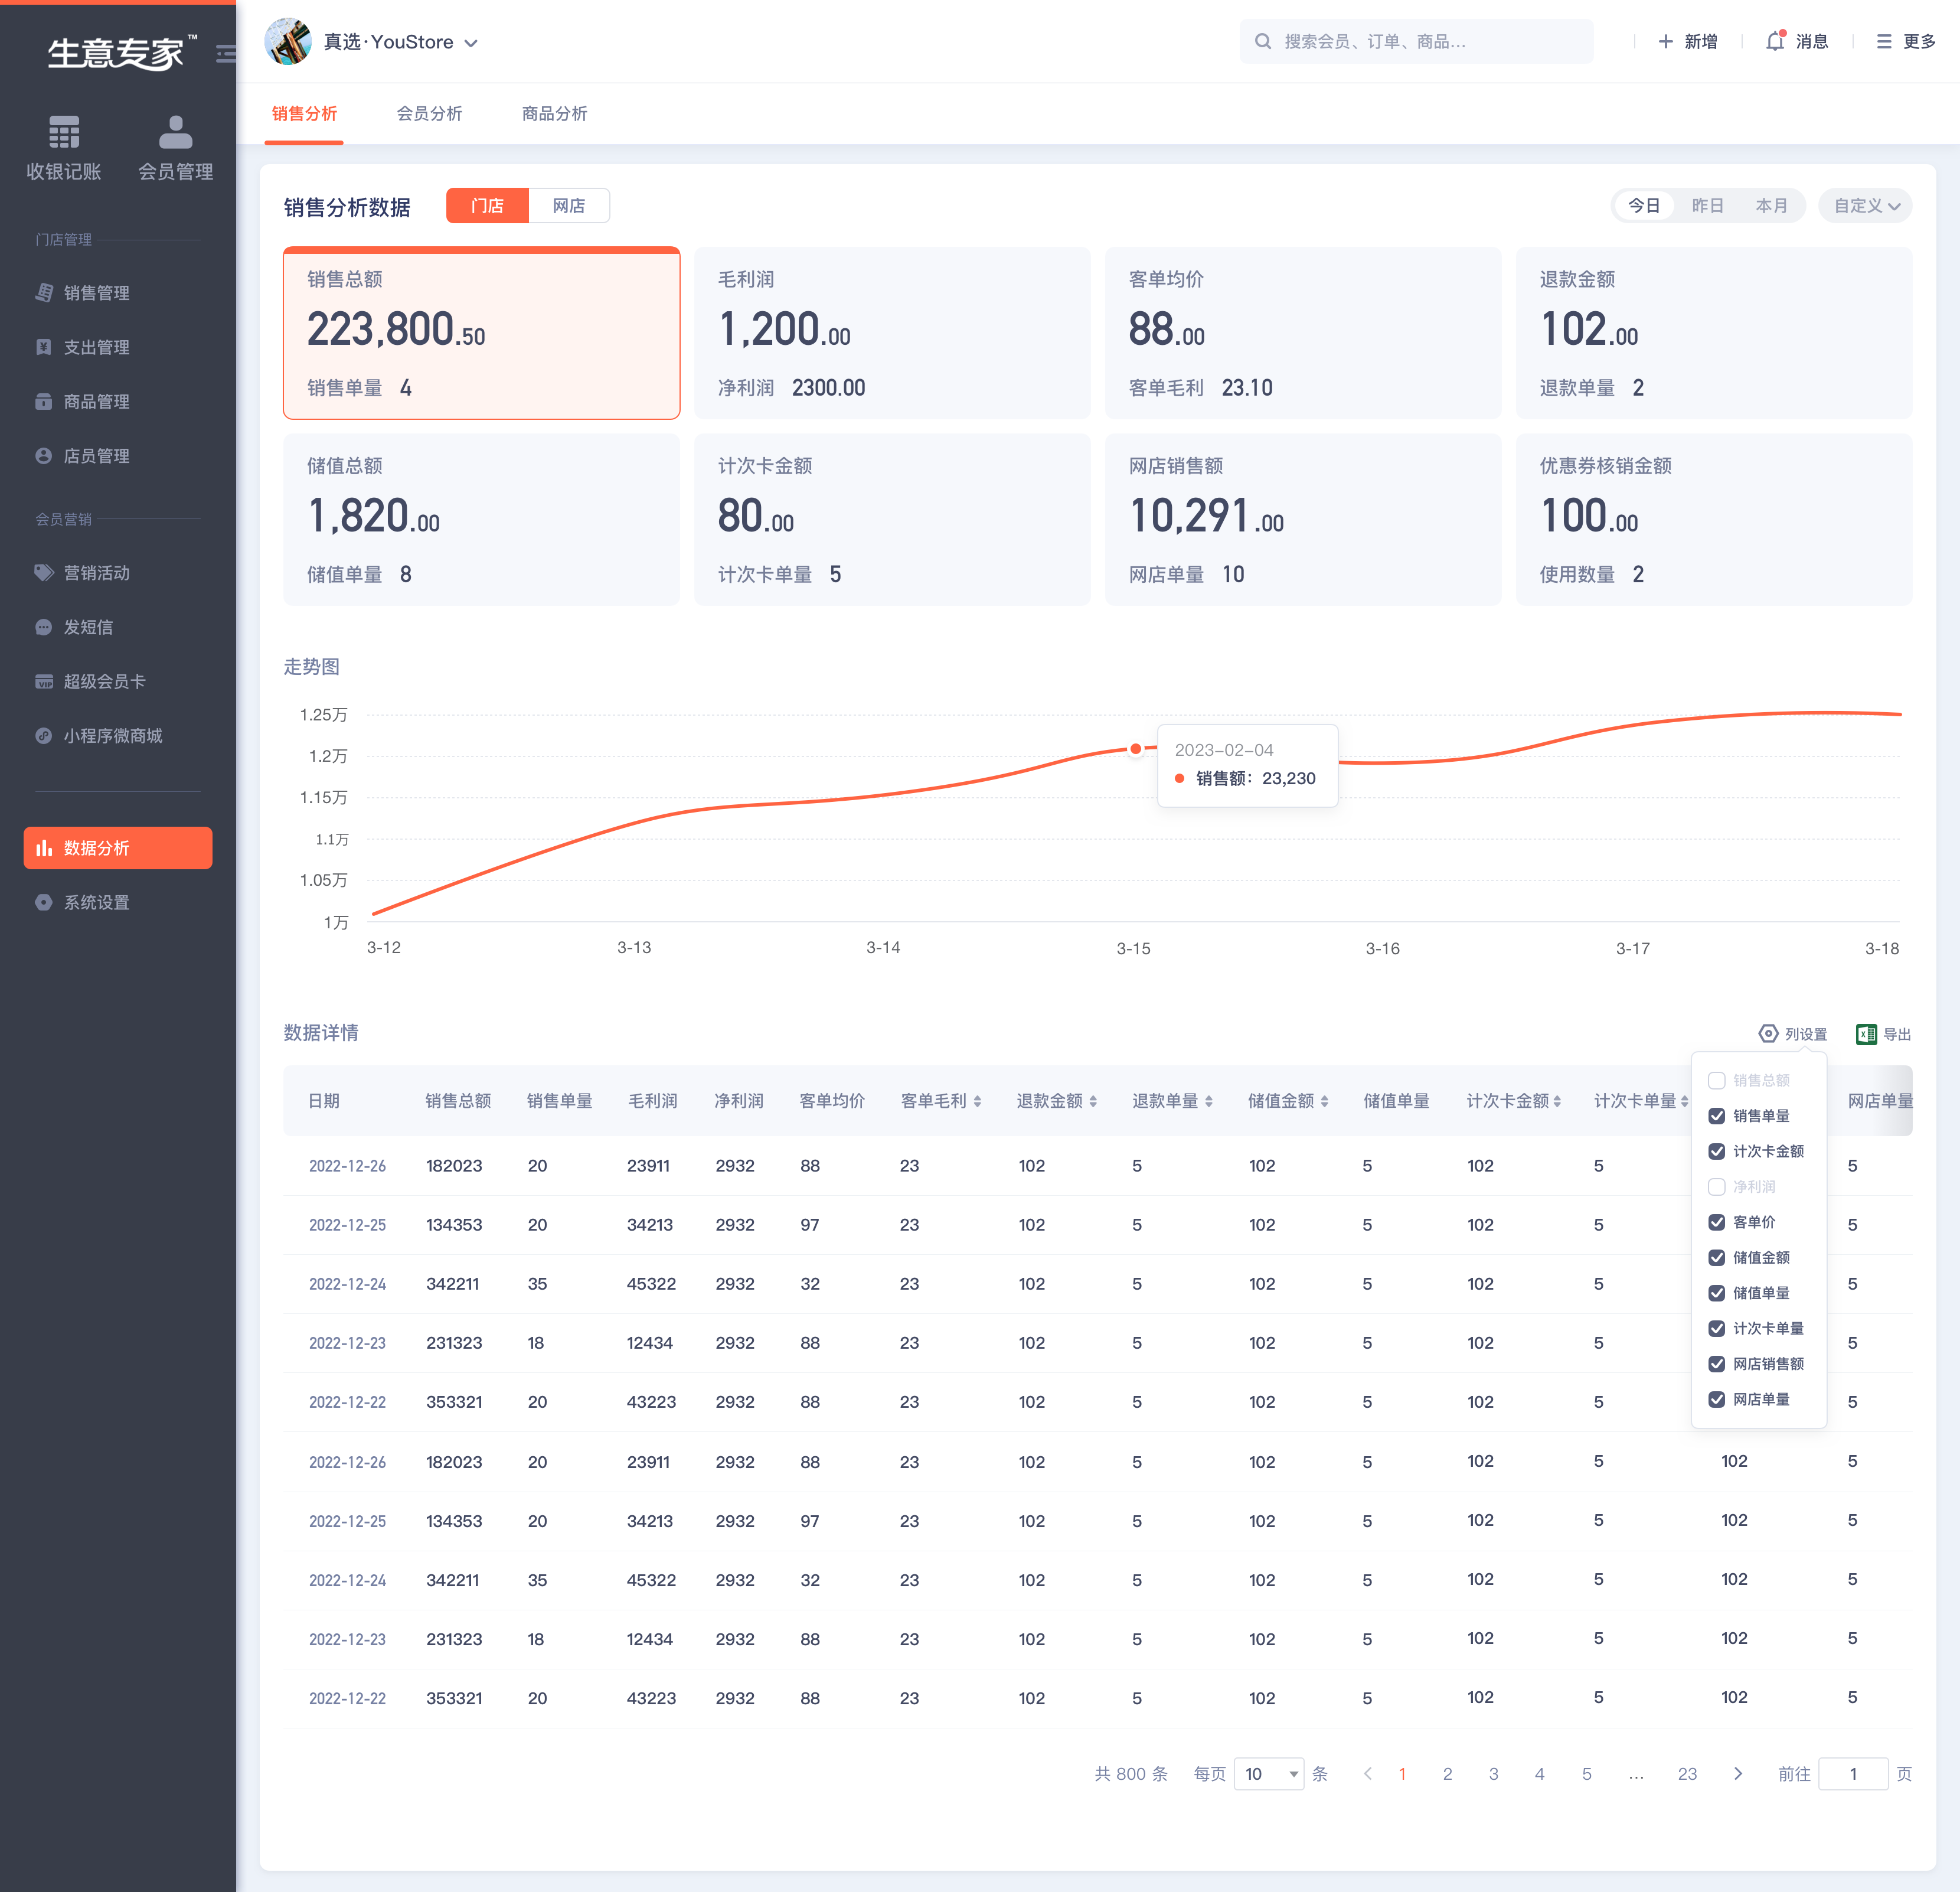Uncheck the 计次卡金额 column checkbox

(1716, 1151)
